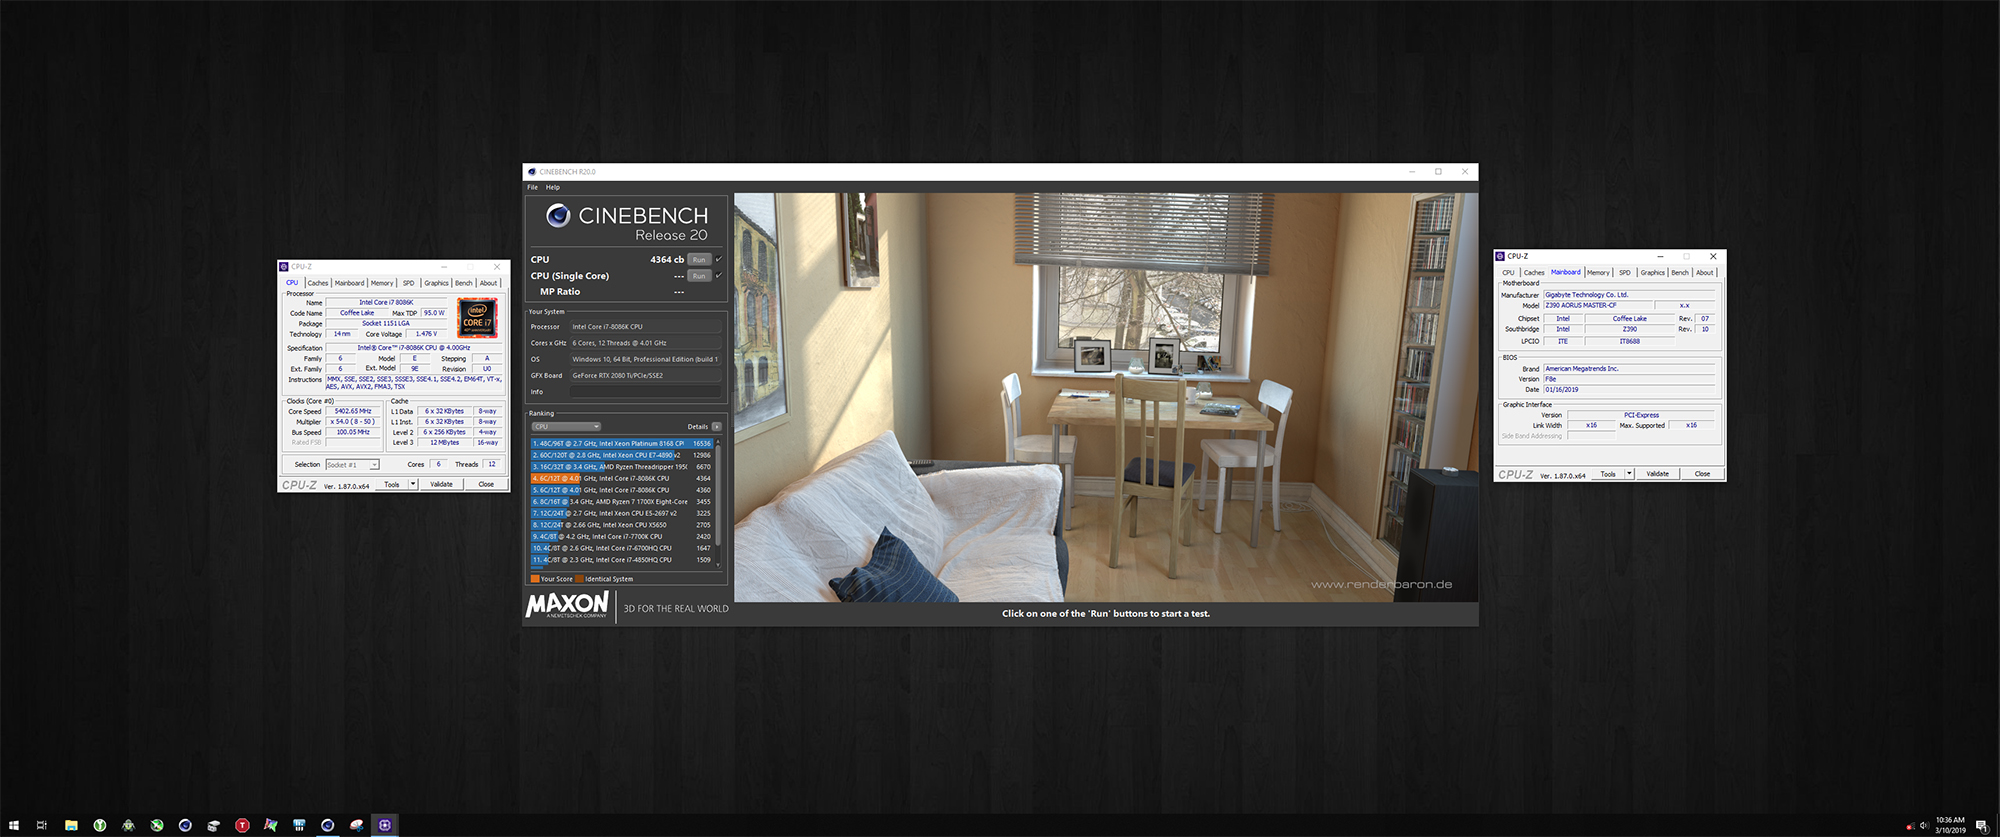The width and height of the screenshot is (2000, 837).
Task: Select ranking row Intel Core i7-7700K
Action: click(622, 537)
